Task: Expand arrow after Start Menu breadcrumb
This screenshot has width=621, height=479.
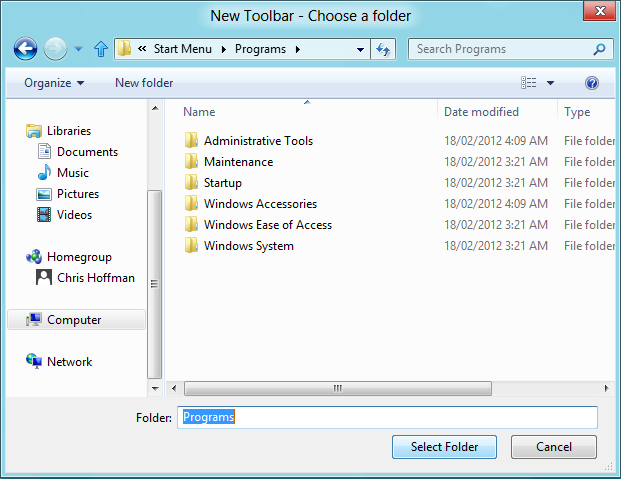Action: pyautogui.click(x=223, y=49)
